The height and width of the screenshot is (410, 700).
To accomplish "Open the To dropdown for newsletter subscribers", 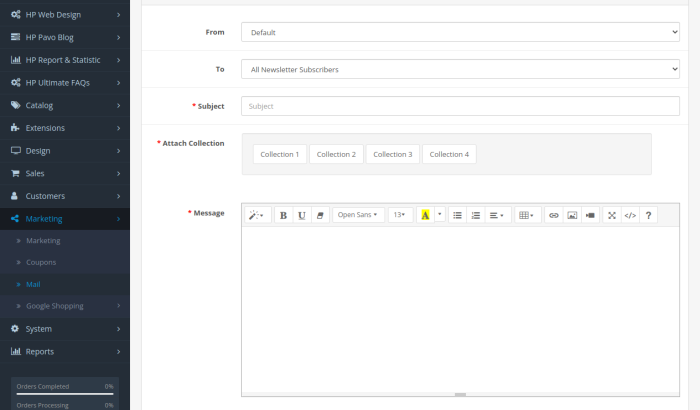I will pyautogui.click(x=460, y=69).
